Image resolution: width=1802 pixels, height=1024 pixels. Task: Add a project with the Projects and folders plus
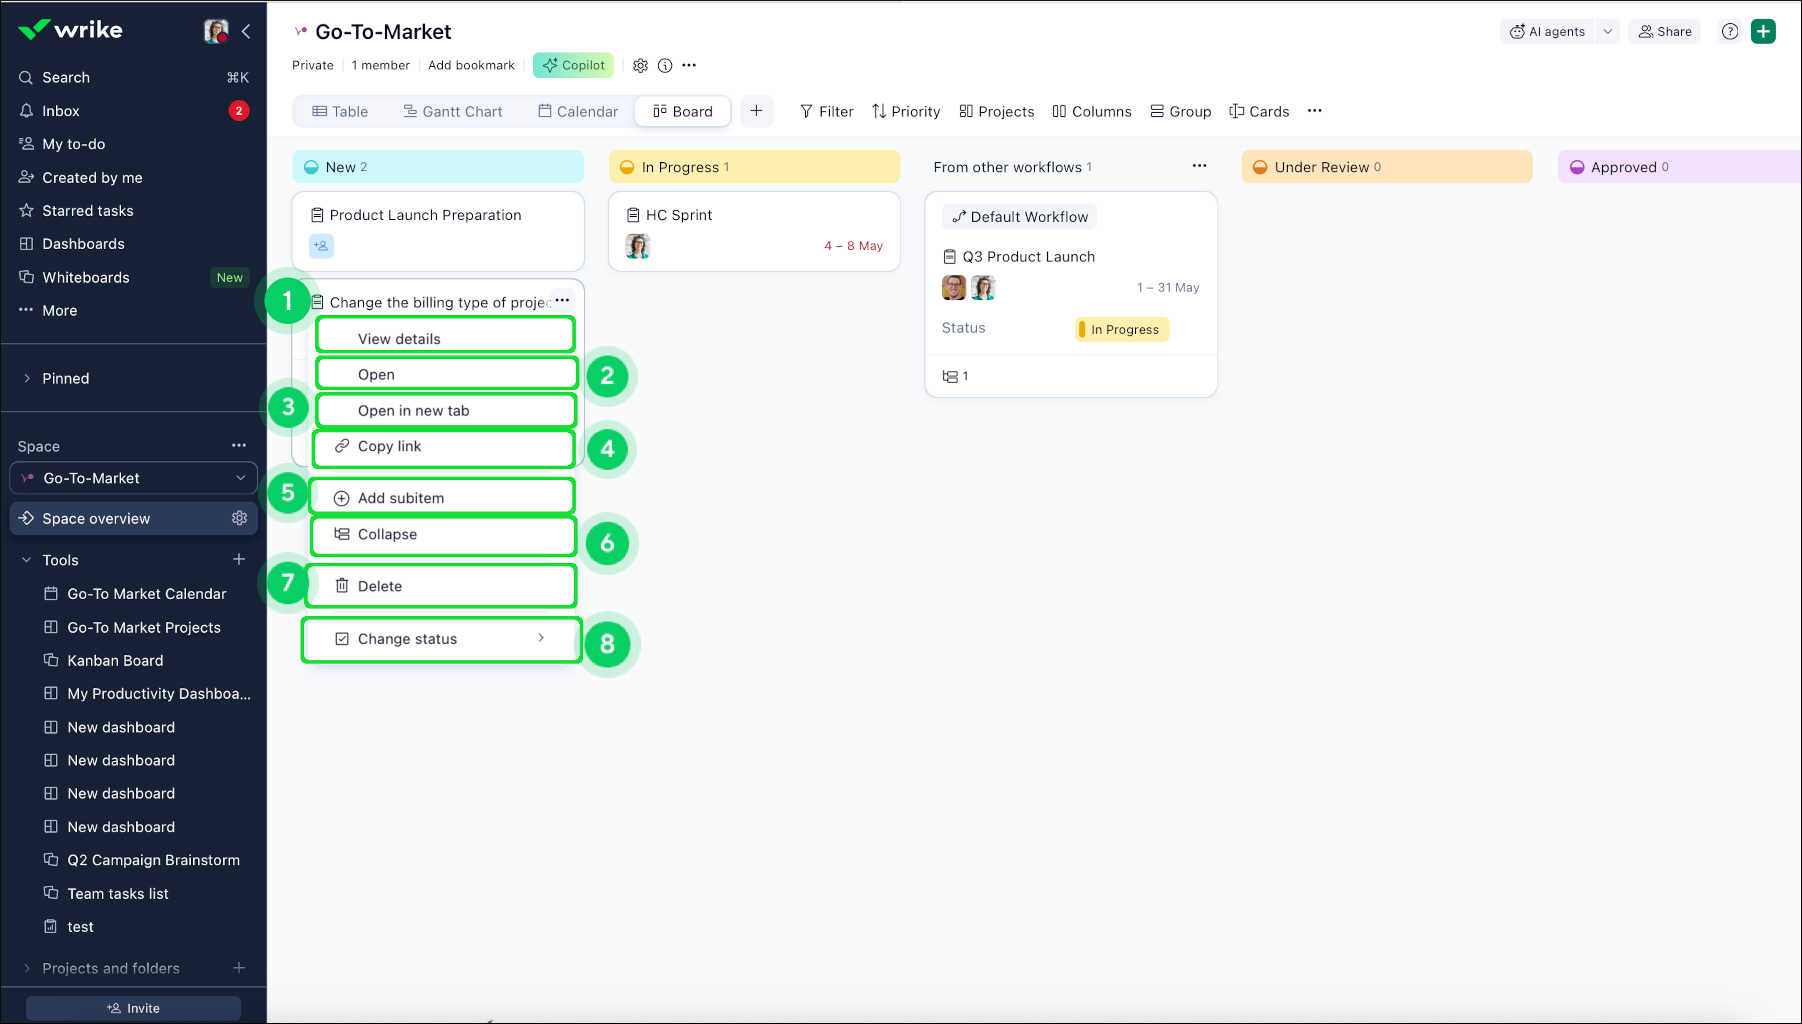click(239, 968)
